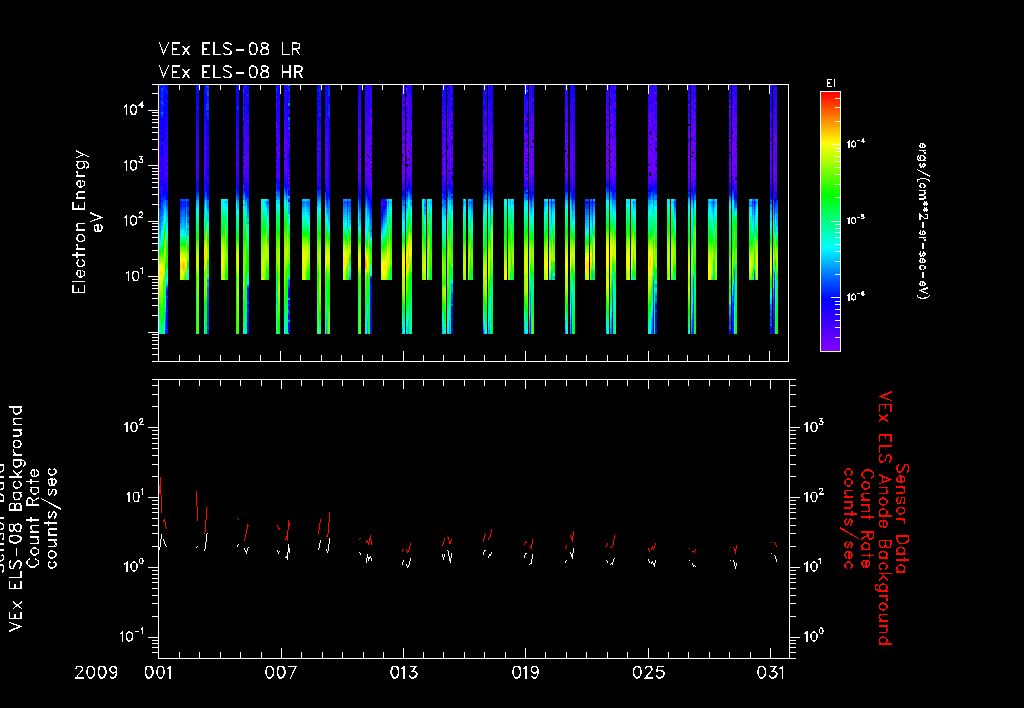Click the left 'counts/sec' axis label
1024x708 pixels.
click(x=51, y=519)
